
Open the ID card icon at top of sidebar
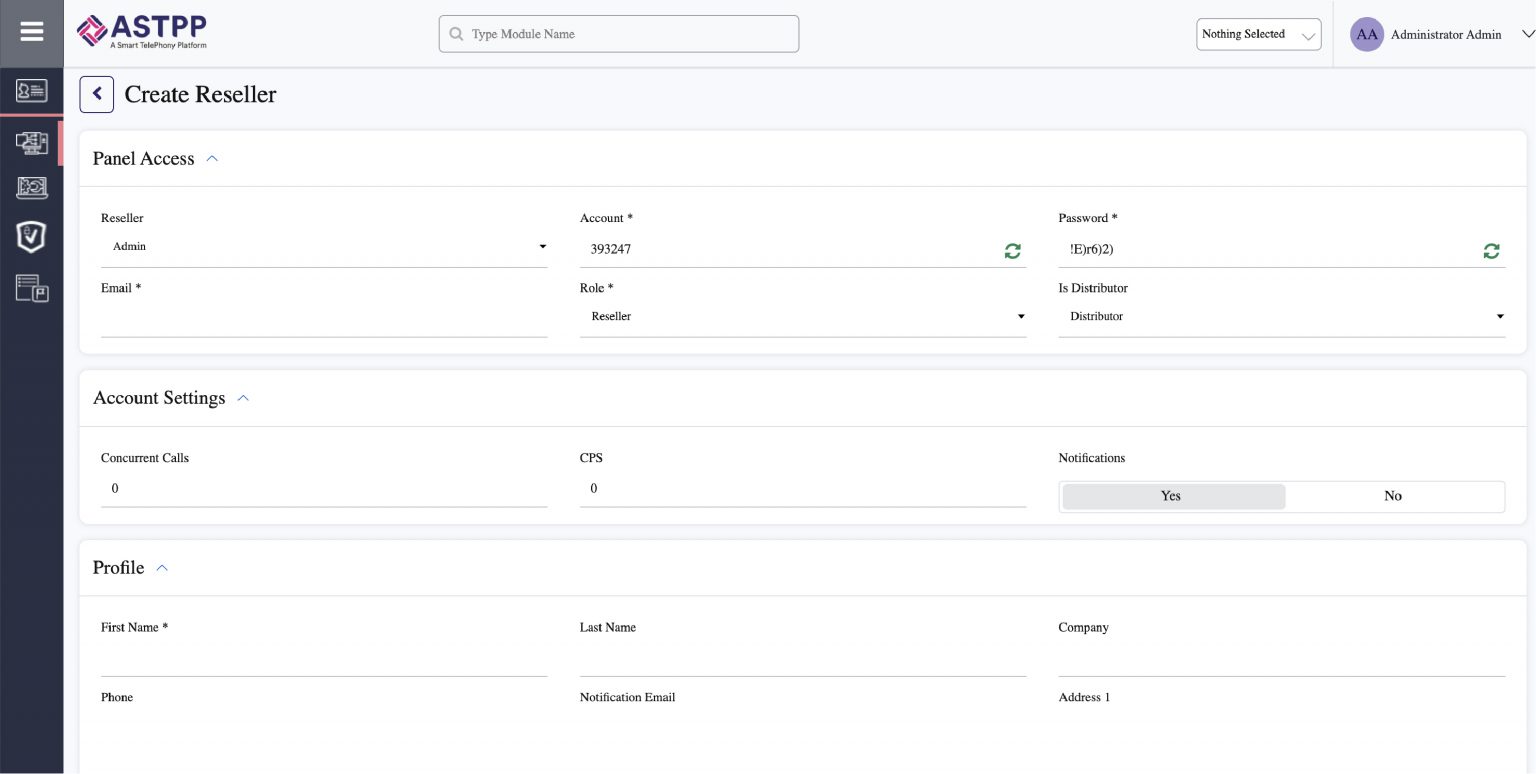[31, 90]
